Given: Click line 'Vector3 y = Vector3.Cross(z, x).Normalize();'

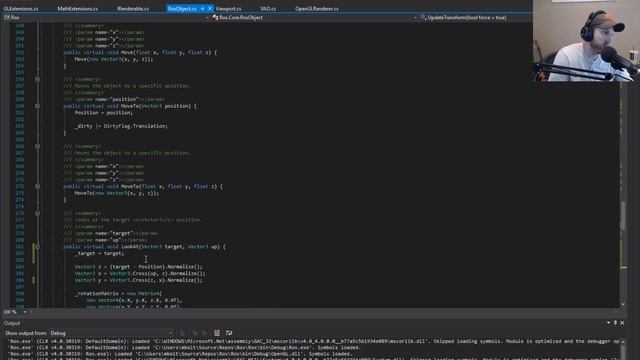Looking at the screenshot, I should click(x=138, y=280).
